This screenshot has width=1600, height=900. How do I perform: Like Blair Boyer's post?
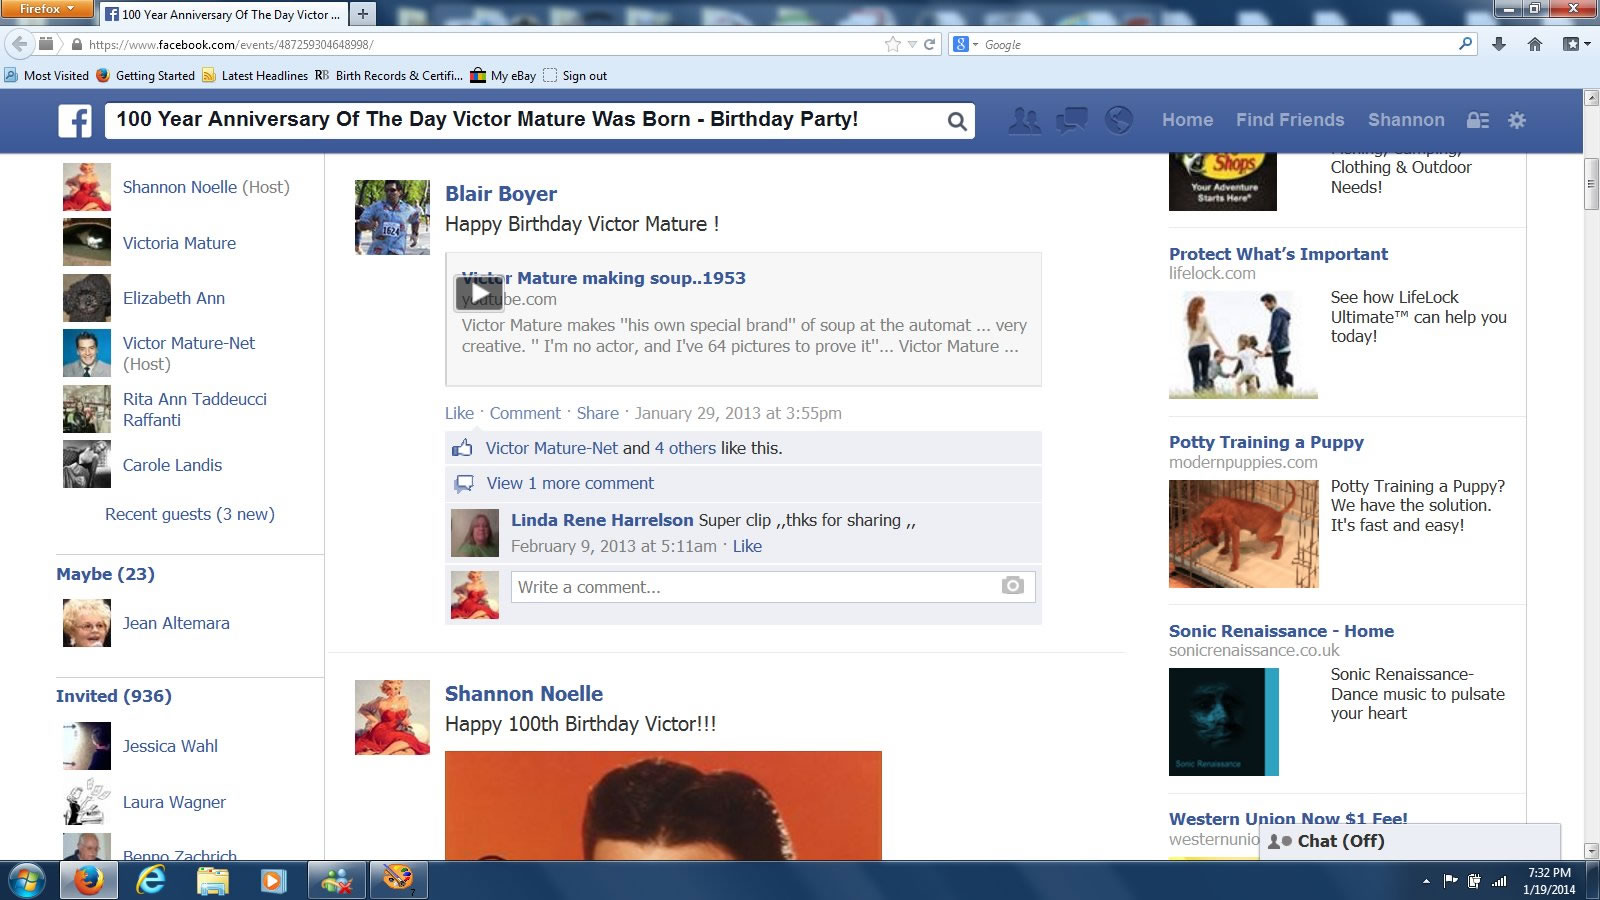point(459,413)
